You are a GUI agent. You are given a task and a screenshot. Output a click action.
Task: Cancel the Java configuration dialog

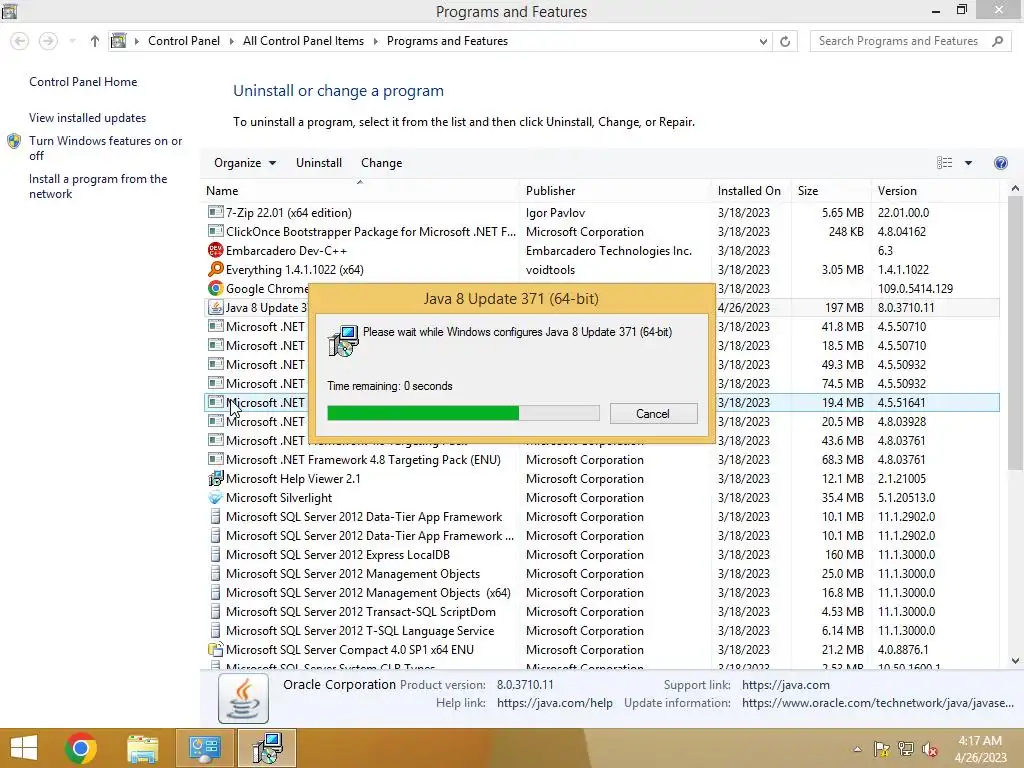click(x=653, y=413)
